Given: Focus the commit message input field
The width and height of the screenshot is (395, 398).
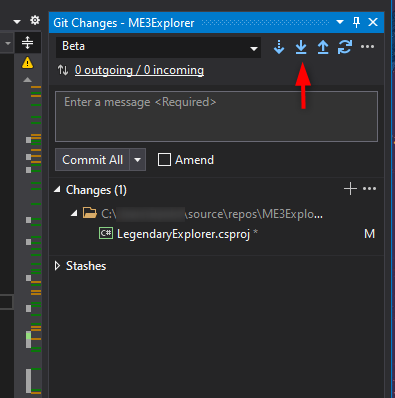Looking at the screenshot, I should 216,117.
